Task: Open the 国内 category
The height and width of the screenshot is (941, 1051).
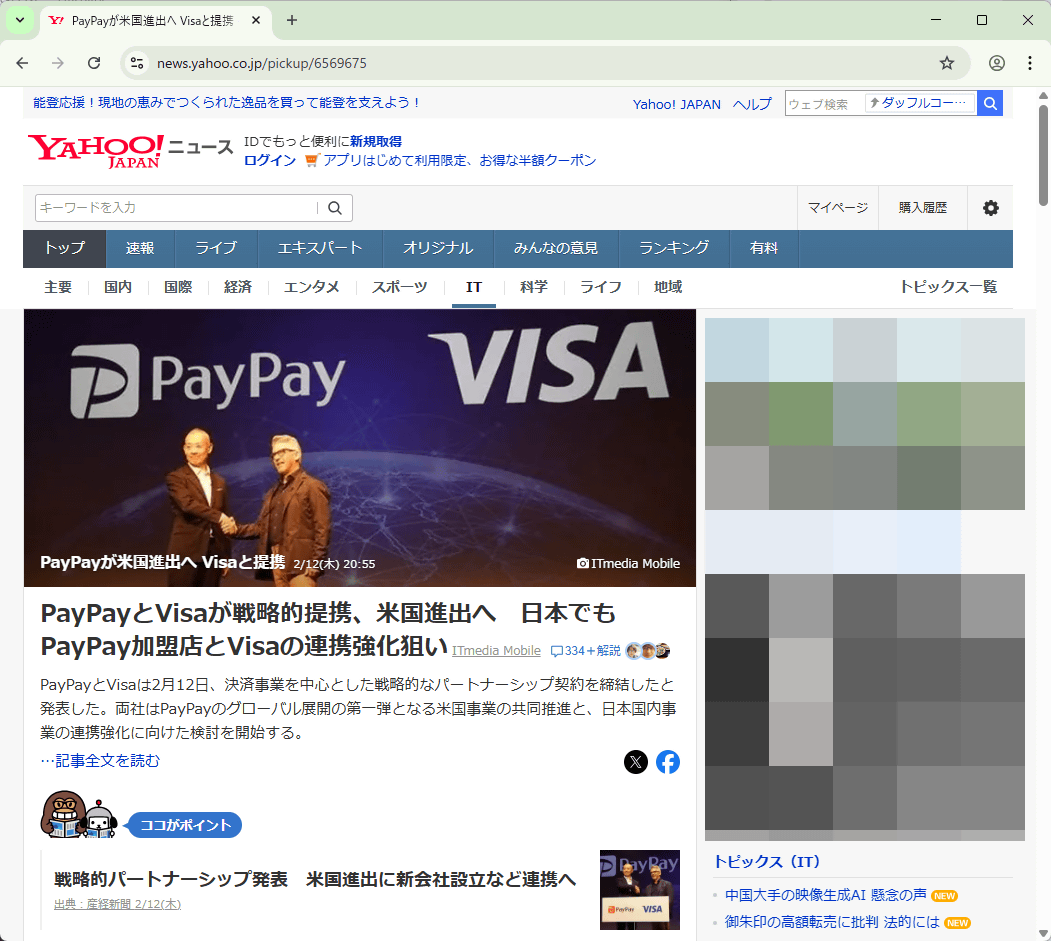Action: click(x=118, y=288)
